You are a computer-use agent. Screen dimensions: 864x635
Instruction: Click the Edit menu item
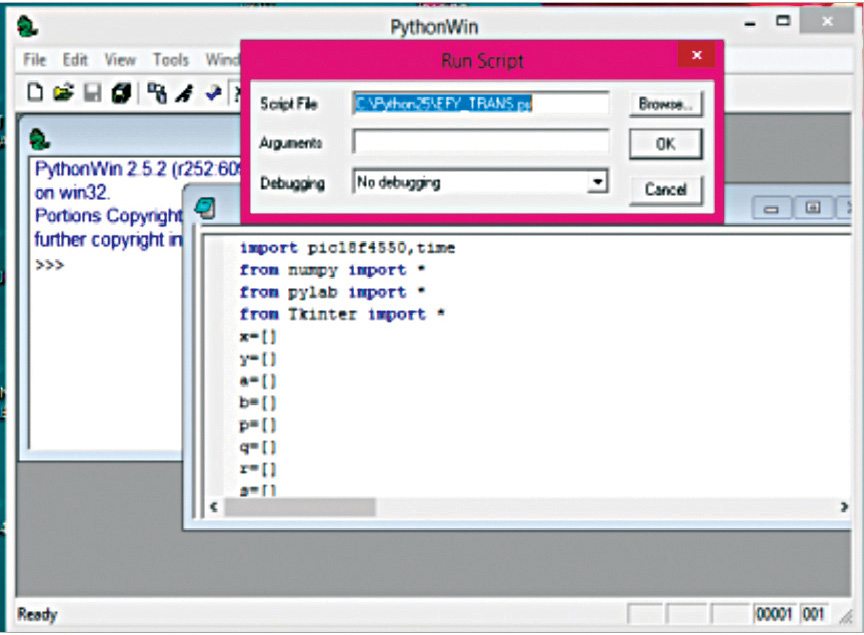pyautogui.click(x=75, y=60)
